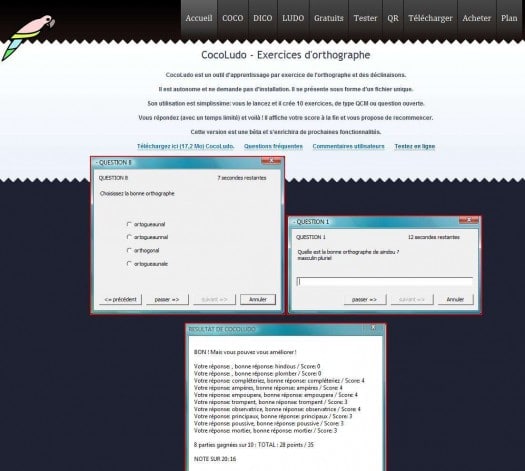Open the Télécharger menu item
This screenshot has width=525, height=471.
click(x=430, y=18)
